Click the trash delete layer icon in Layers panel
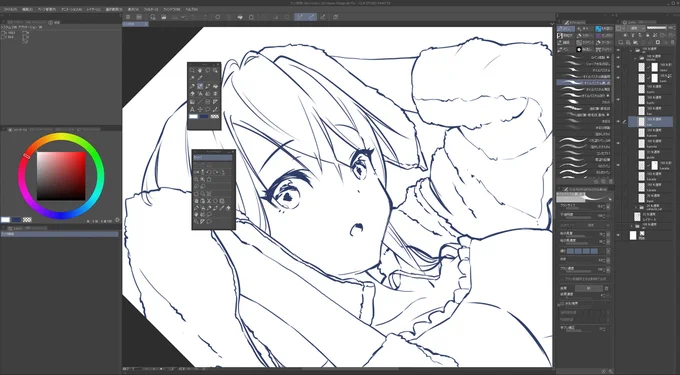 672,42
